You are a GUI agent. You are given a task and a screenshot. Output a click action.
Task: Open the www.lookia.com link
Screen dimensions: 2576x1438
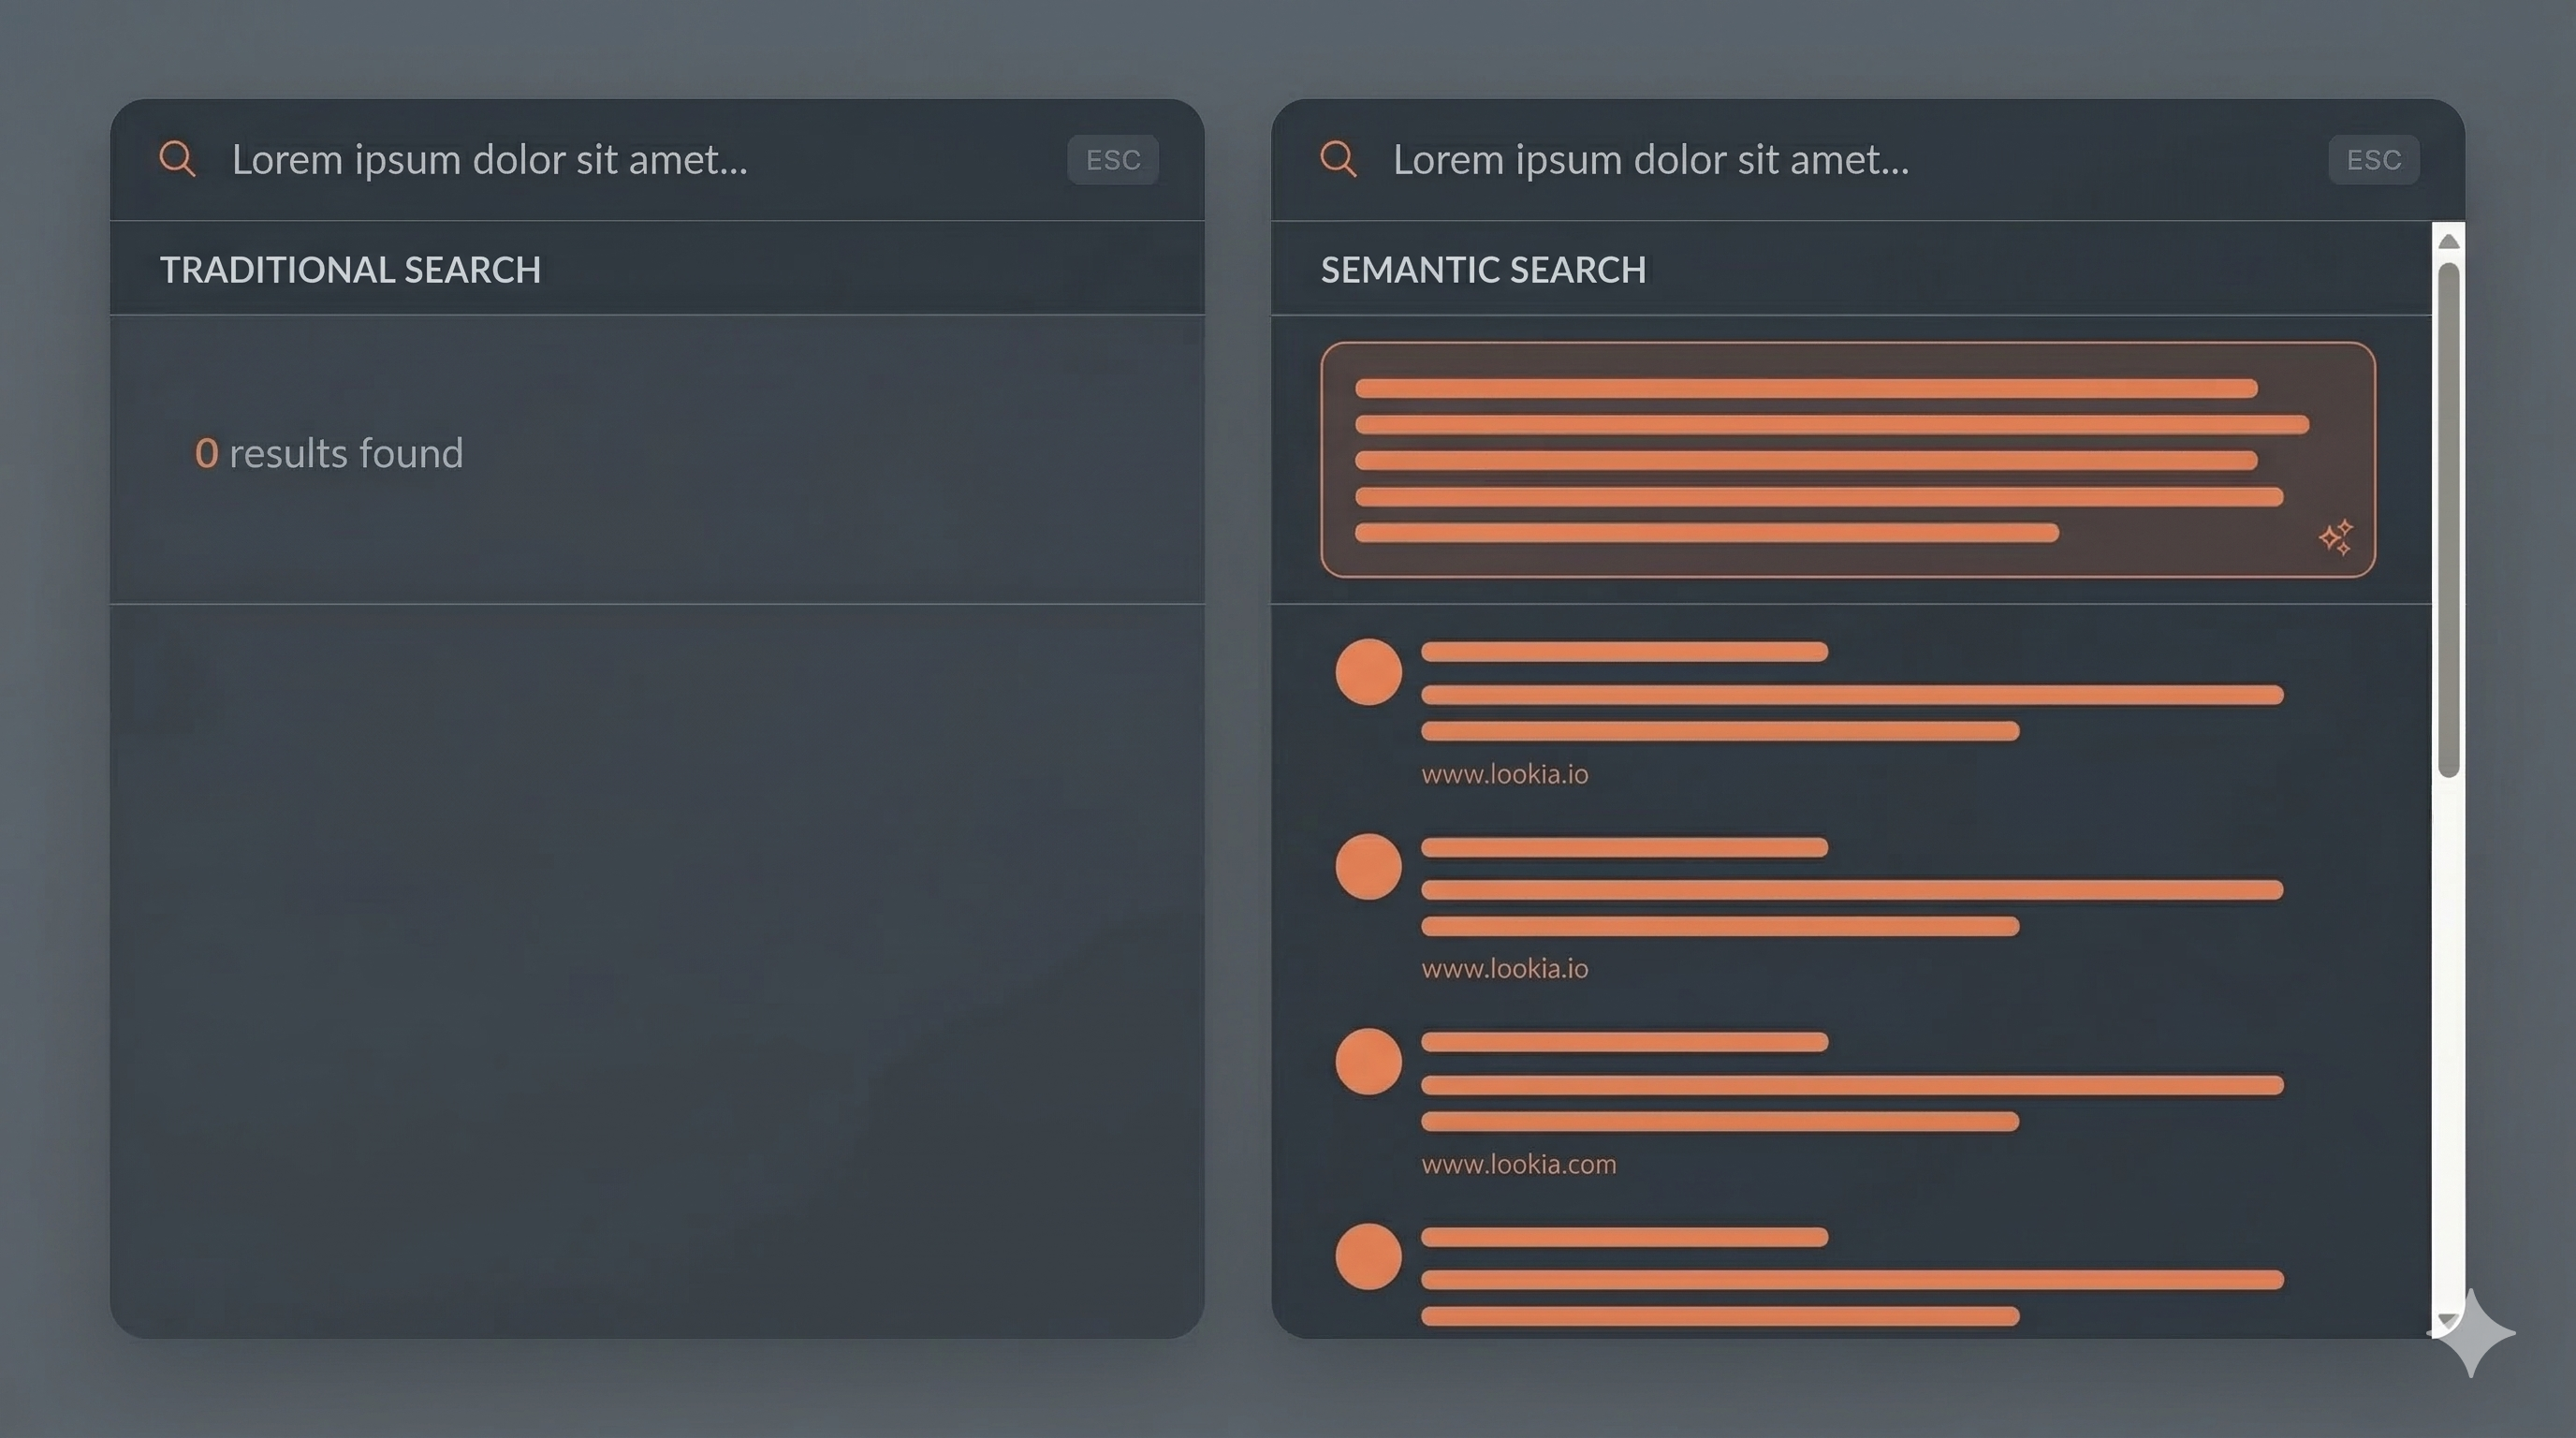1519,1163
